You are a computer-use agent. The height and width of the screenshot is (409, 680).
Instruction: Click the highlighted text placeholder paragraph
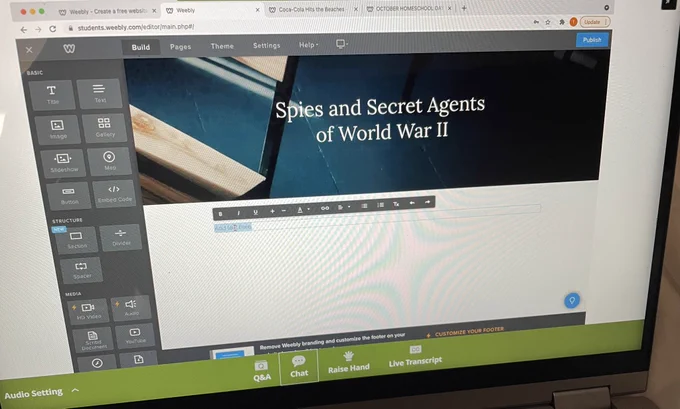(x=233, y=227)
